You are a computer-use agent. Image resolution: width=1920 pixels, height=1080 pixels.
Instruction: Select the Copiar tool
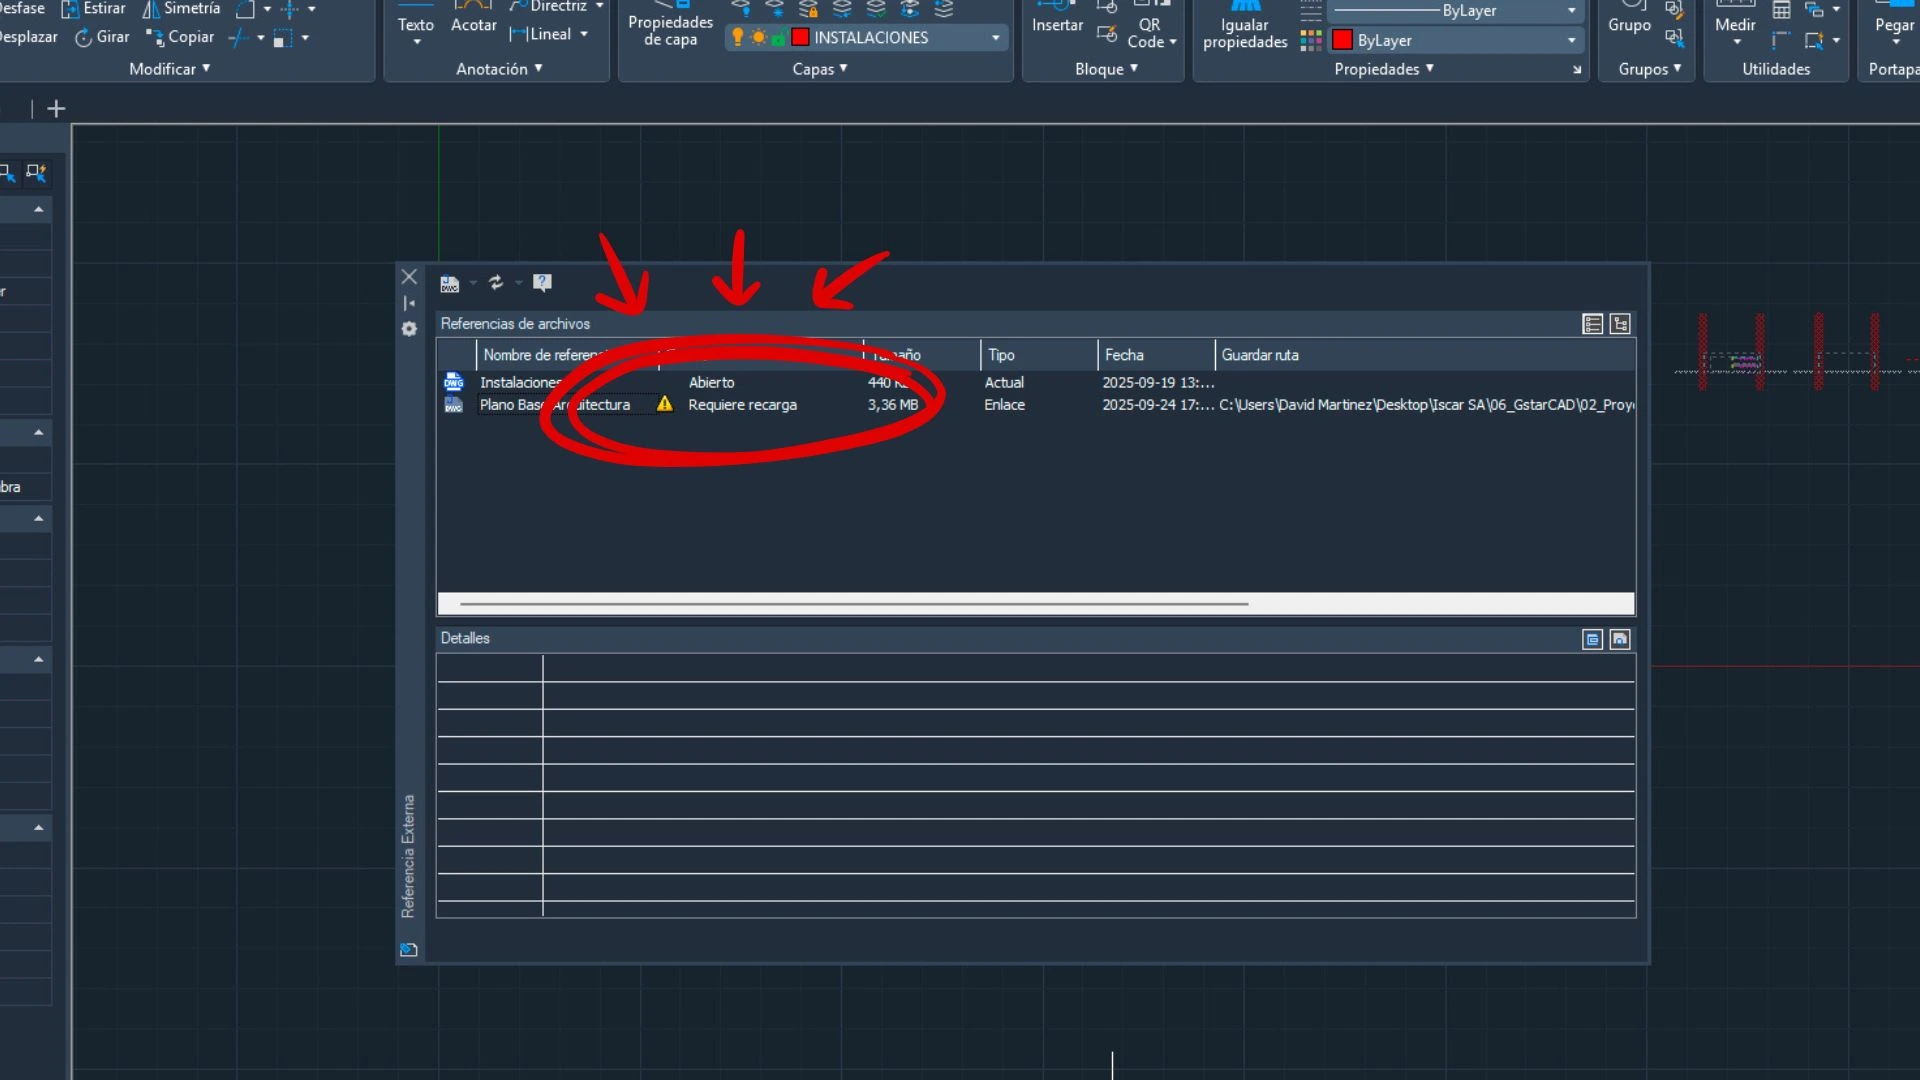tap(180, 37)
